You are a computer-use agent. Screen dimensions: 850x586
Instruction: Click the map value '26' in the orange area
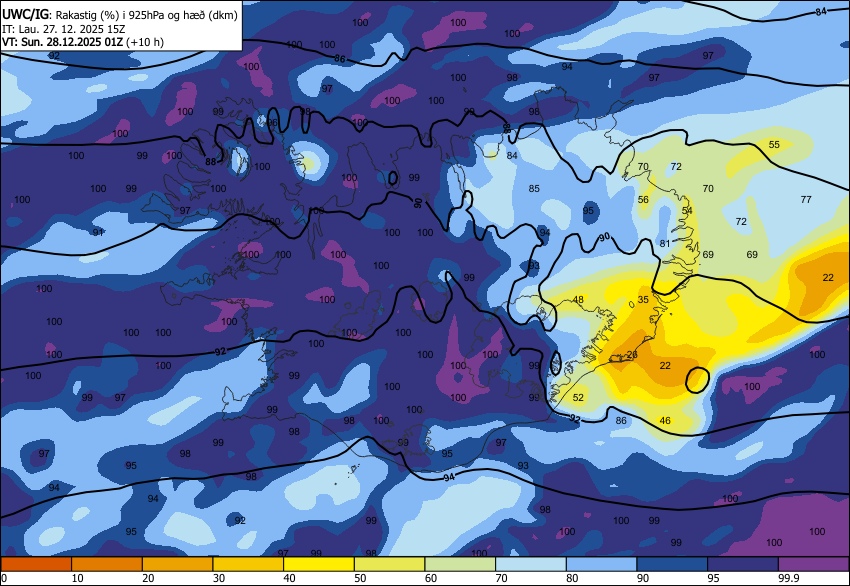click(632, 355)
